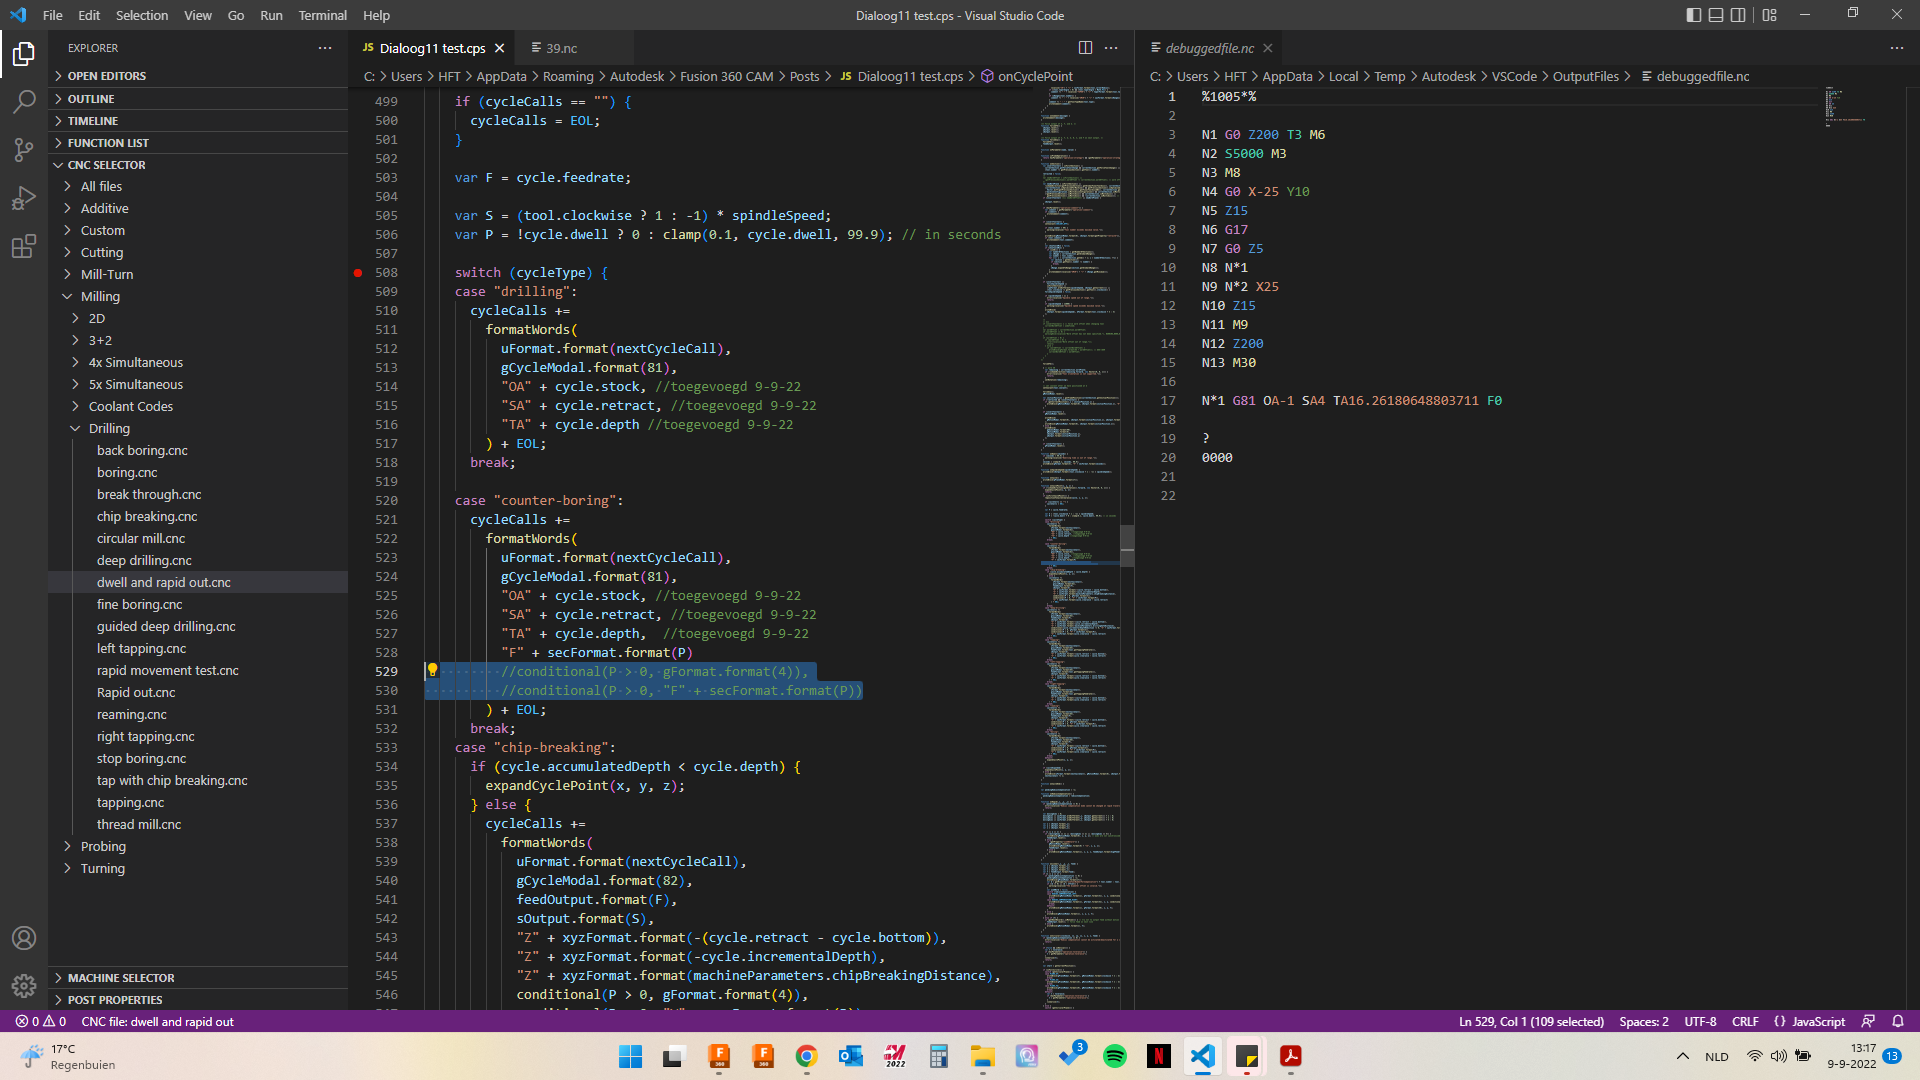Collapse the Drilling folder
Screen dimensions: 1920x1080
click(x=74, y=428)
